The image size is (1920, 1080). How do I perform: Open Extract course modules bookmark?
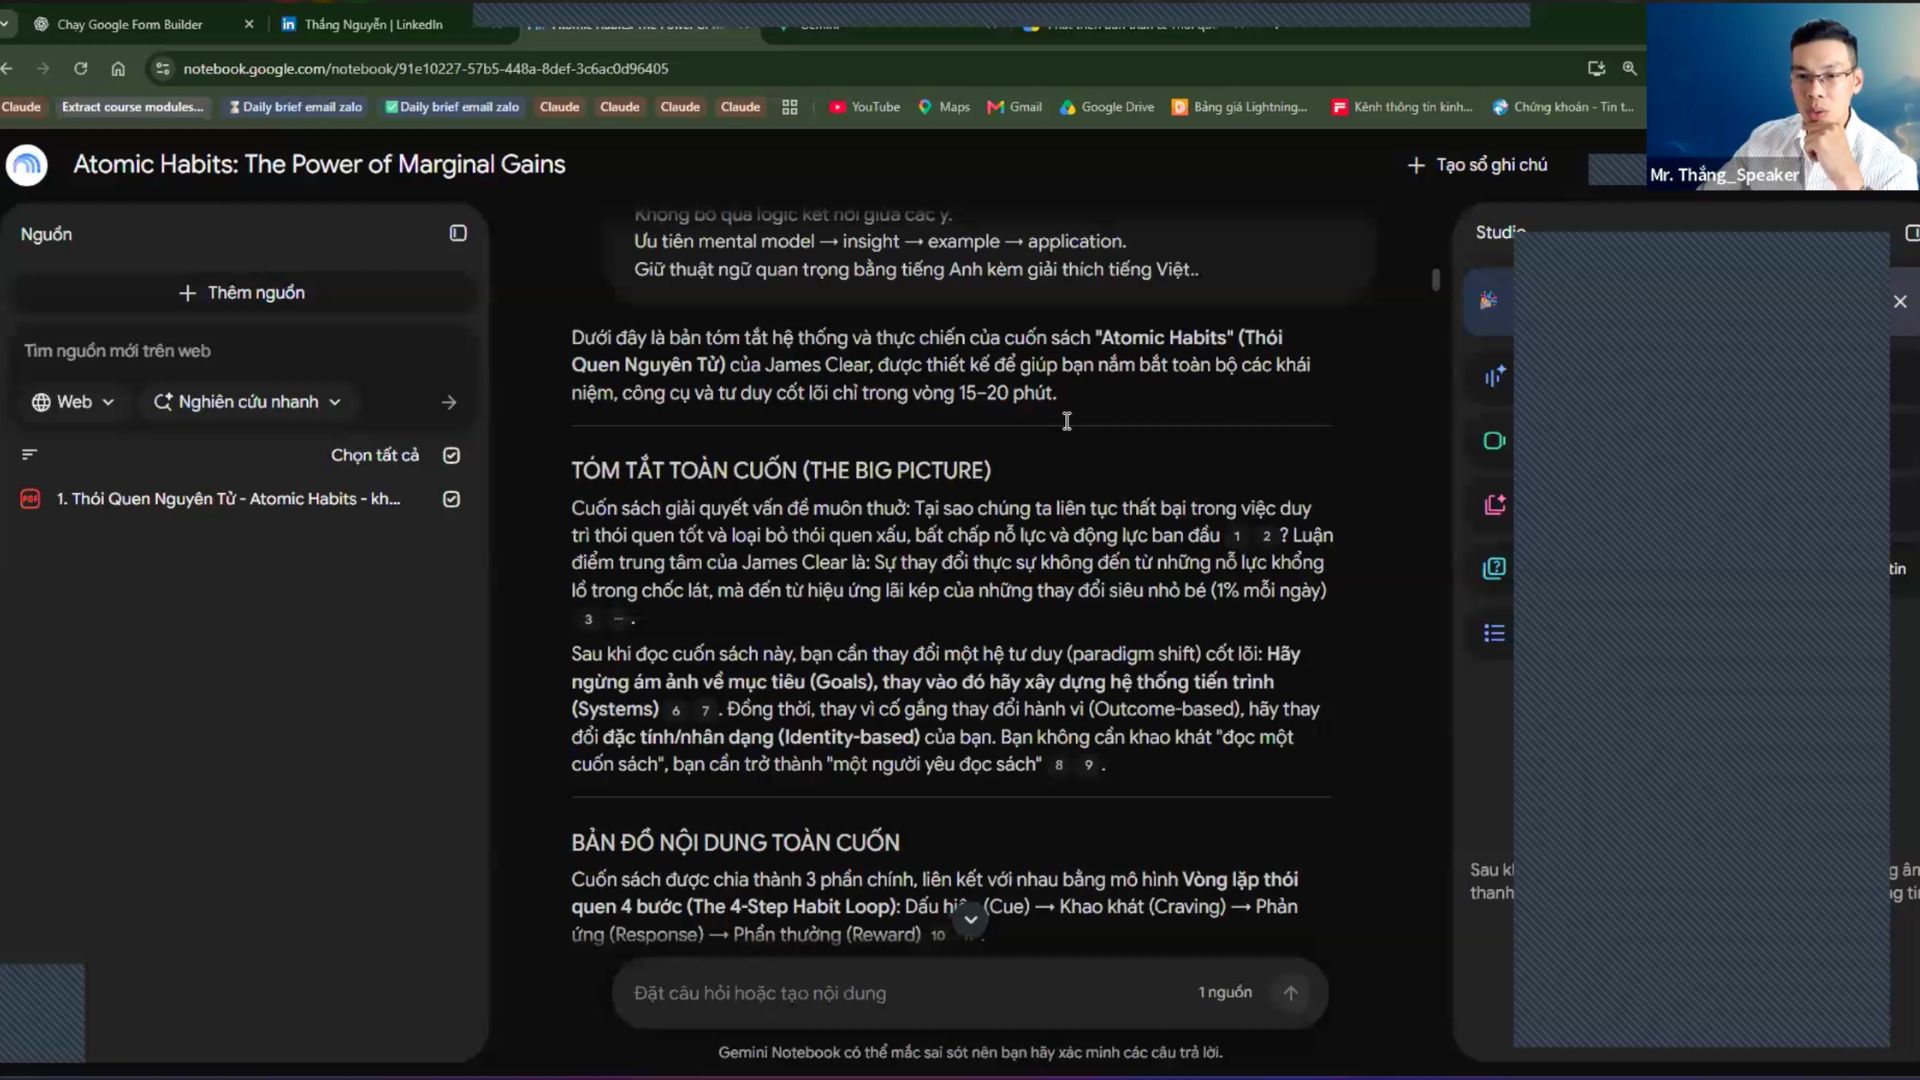(132, 107)
